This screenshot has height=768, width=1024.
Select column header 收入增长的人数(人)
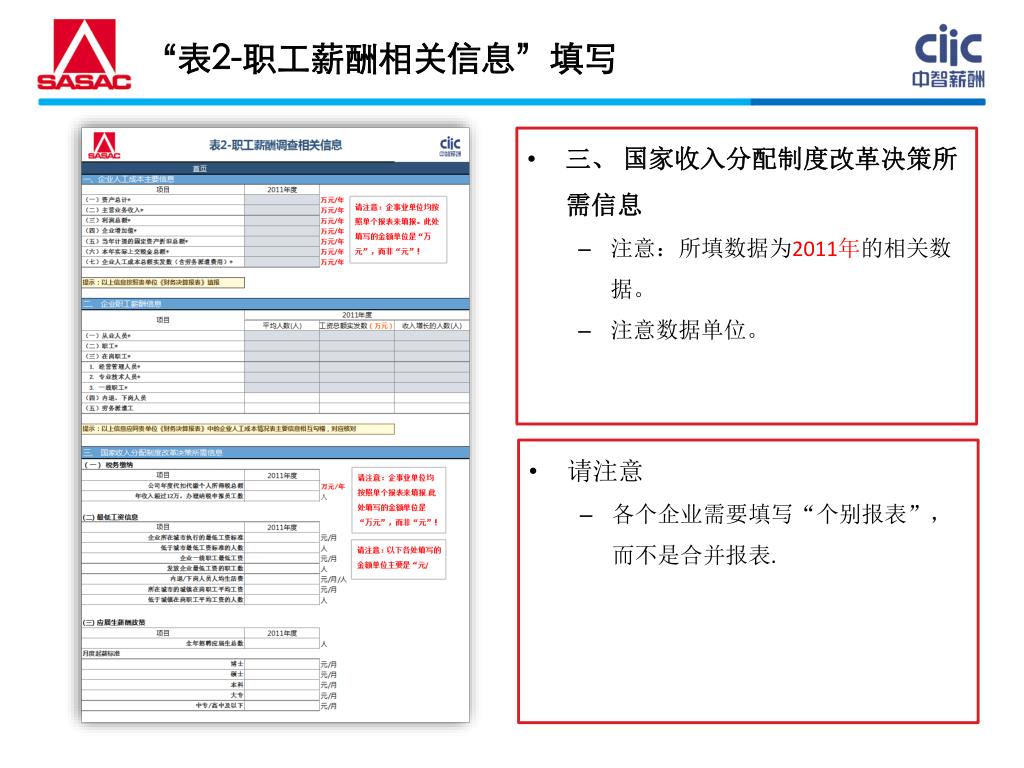[x=432, y=325]
